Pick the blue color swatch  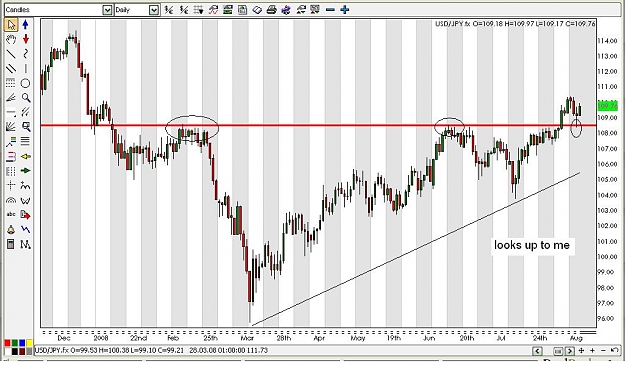tap(22, 343)
